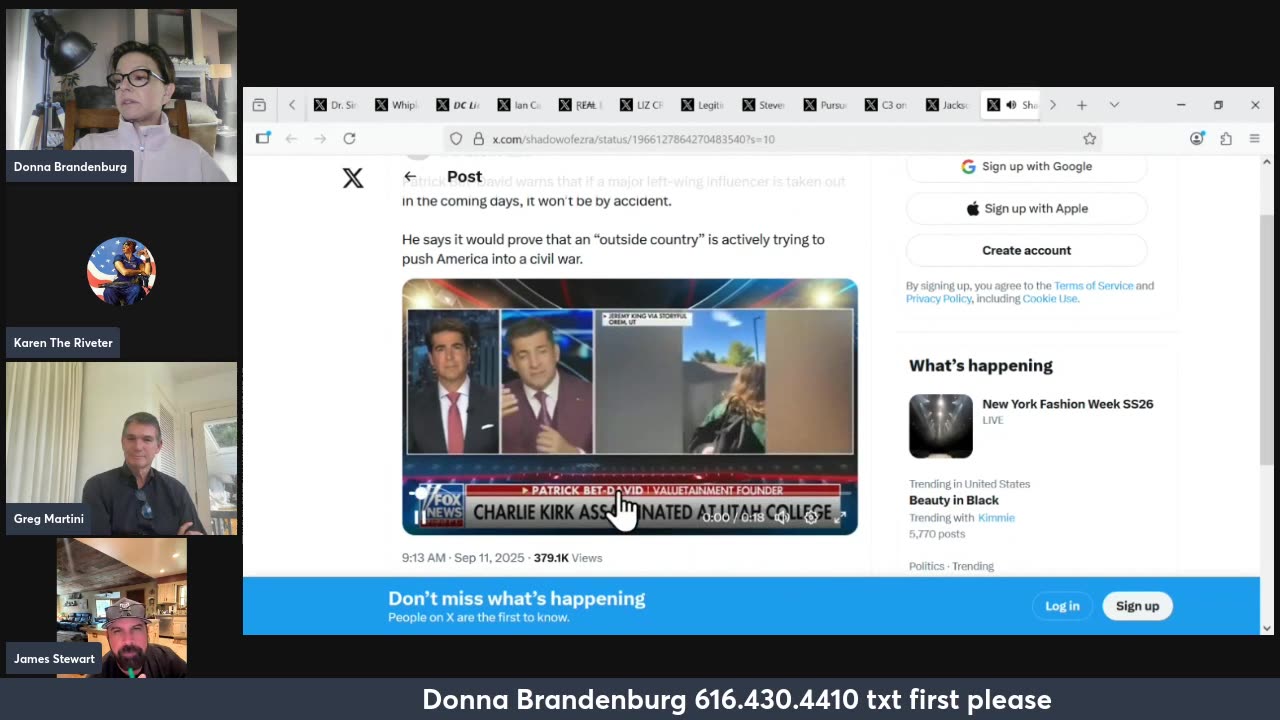Screen dimensions: 1280x720
Task: Open the browser account profile icon
Action: [1197, 139]
